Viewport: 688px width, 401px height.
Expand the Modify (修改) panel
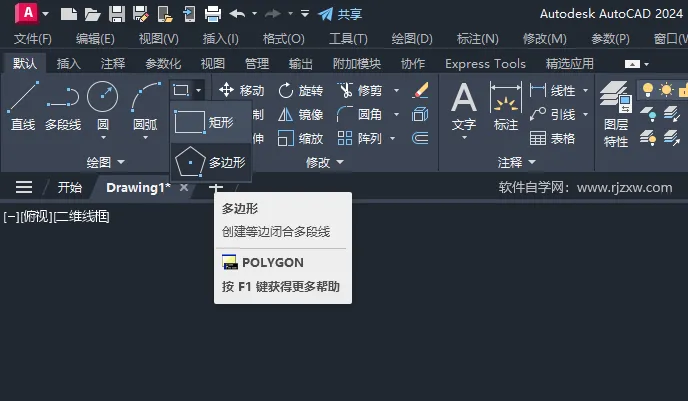point(325,162)
